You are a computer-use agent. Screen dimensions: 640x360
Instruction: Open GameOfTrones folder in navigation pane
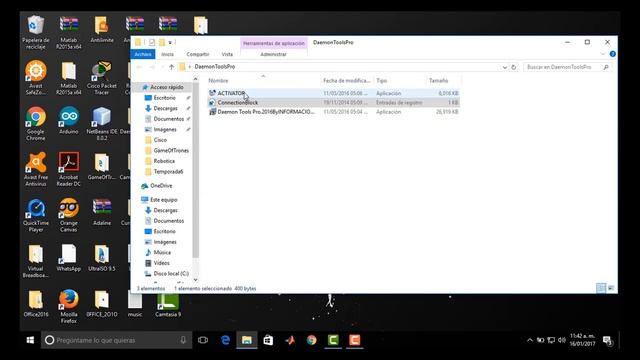[x=171, y=151]
